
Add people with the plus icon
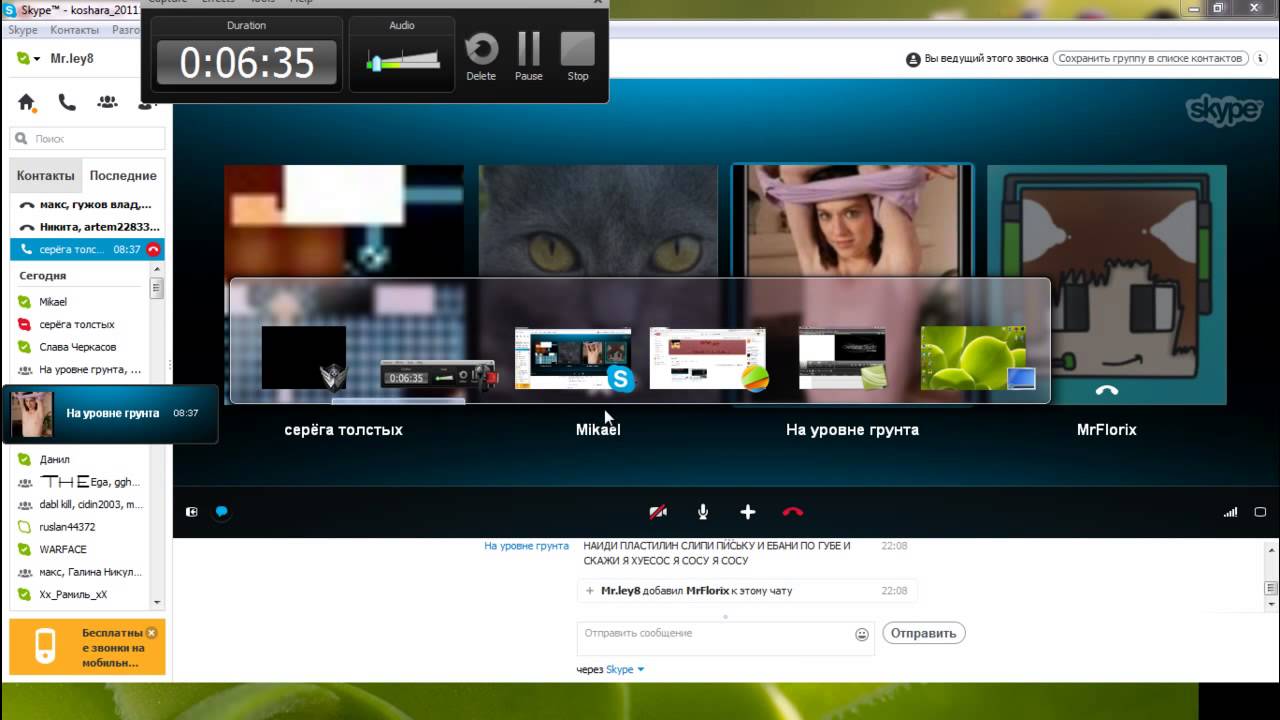pos(748,512)
